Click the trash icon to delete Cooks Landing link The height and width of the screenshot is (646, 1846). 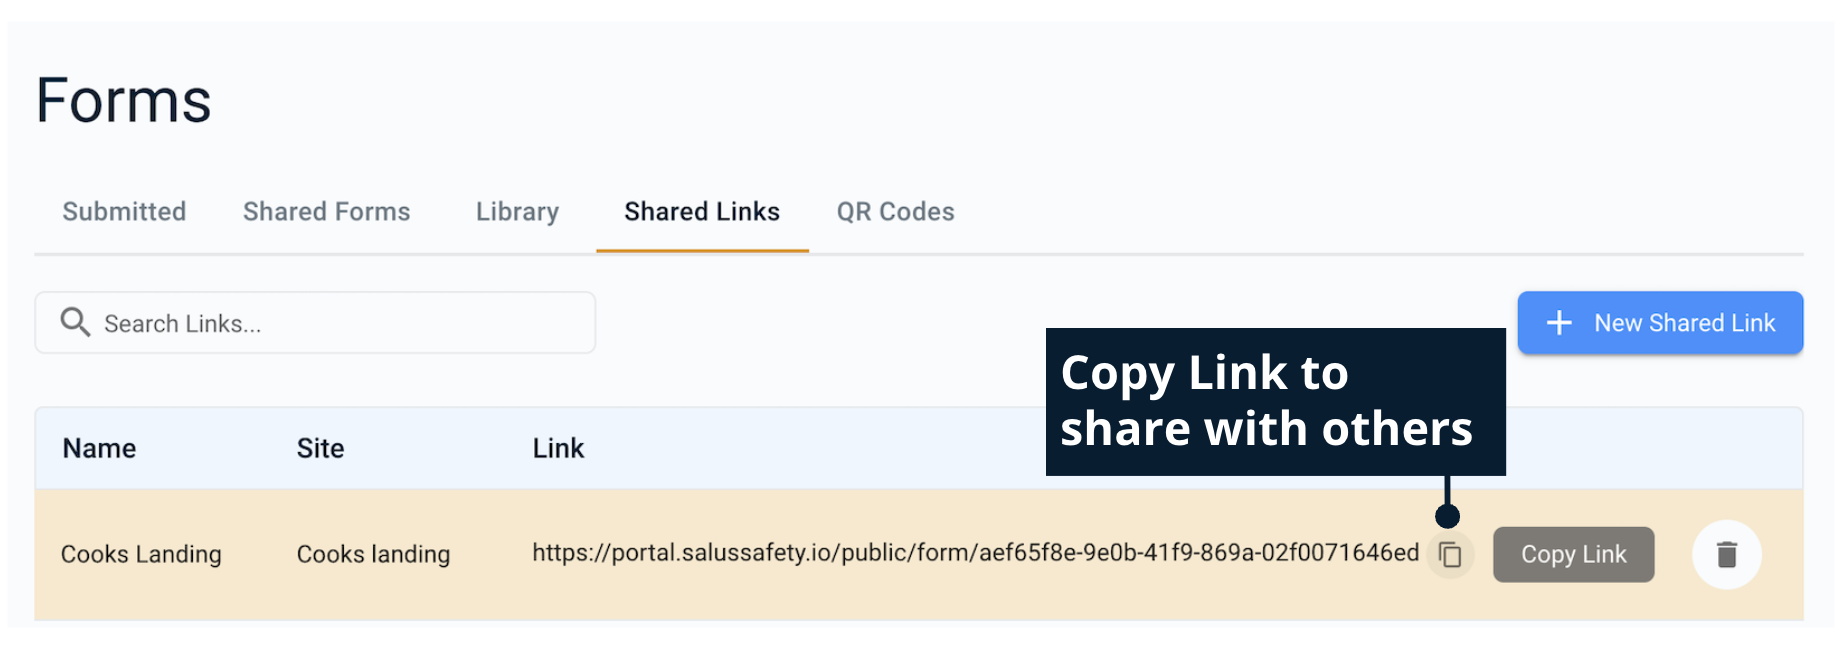pyautogui.click(x=1726, y=554)
